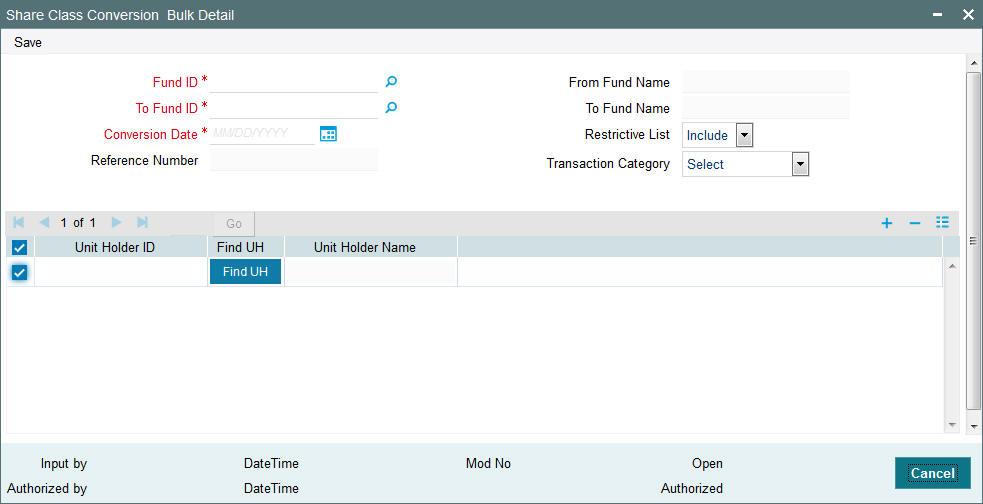Delete selected row with minus icon

[915, 223]
